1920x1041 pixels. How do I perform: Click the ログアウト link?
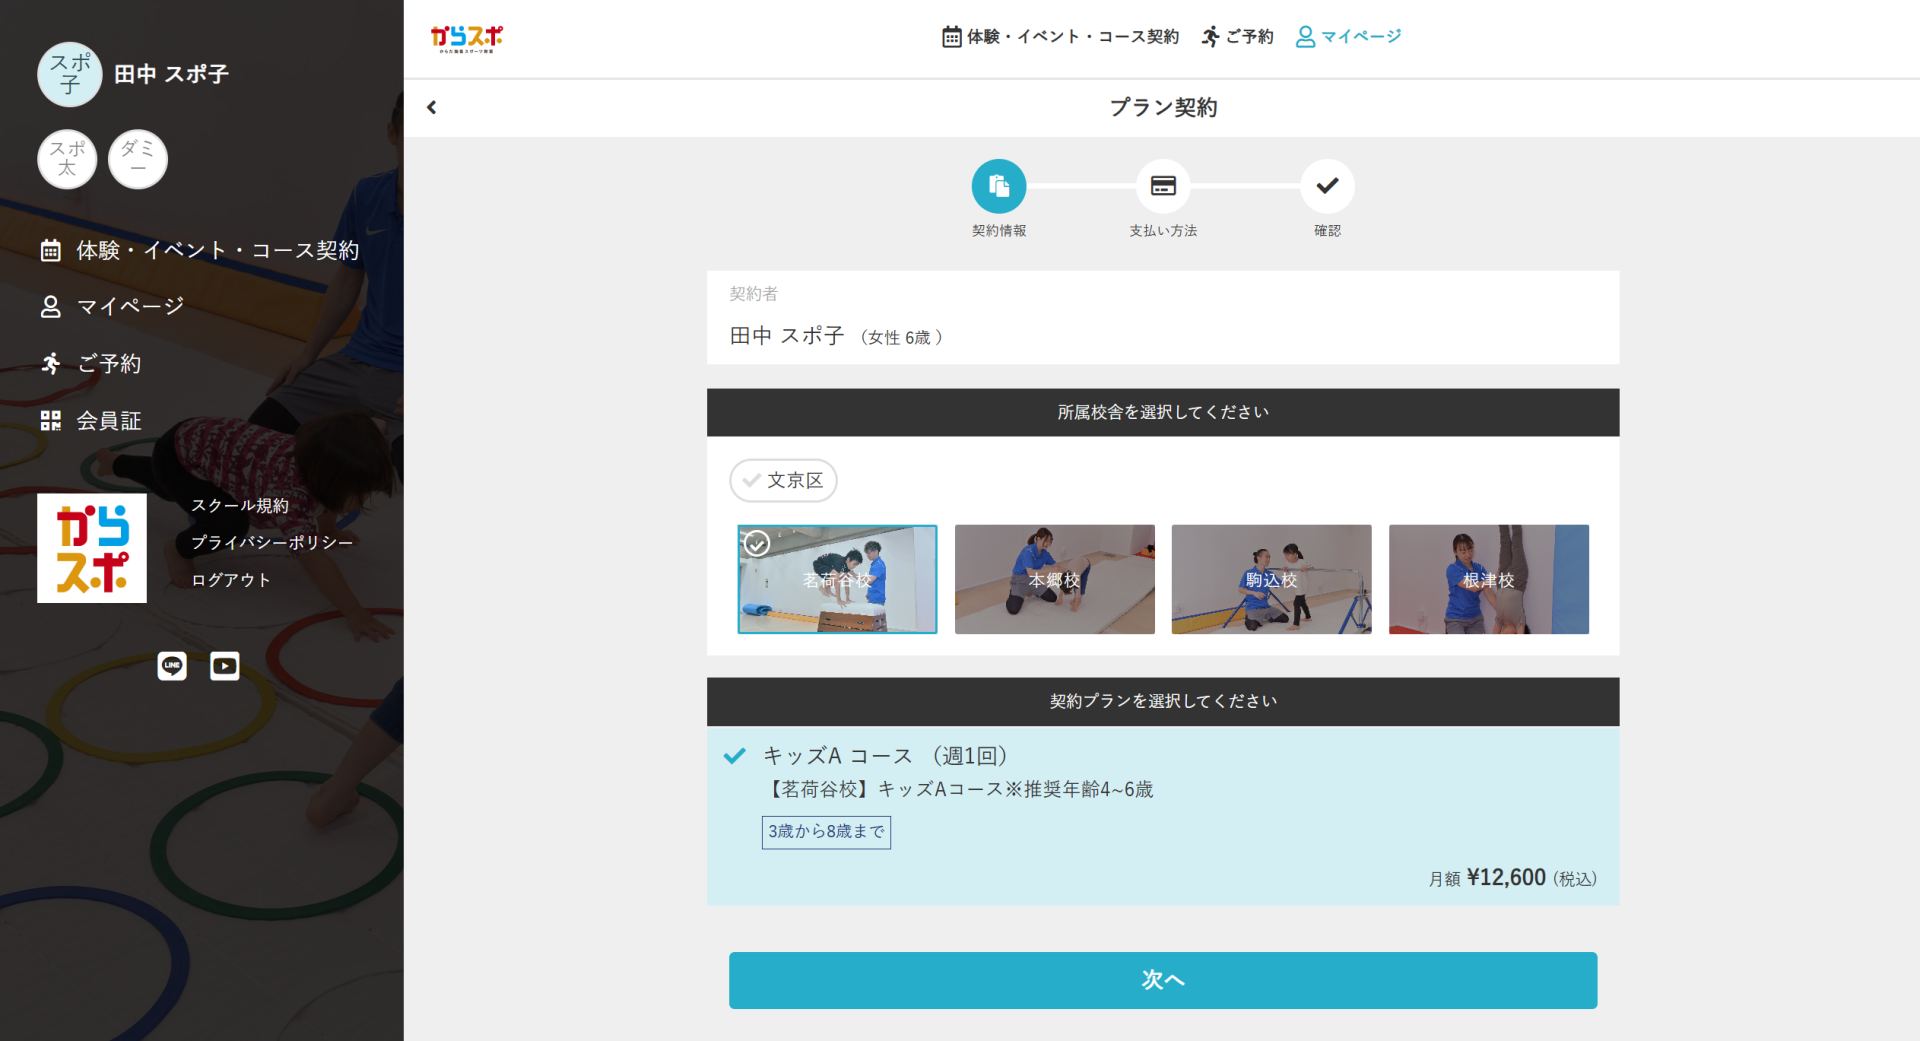[x=231, y=580]
